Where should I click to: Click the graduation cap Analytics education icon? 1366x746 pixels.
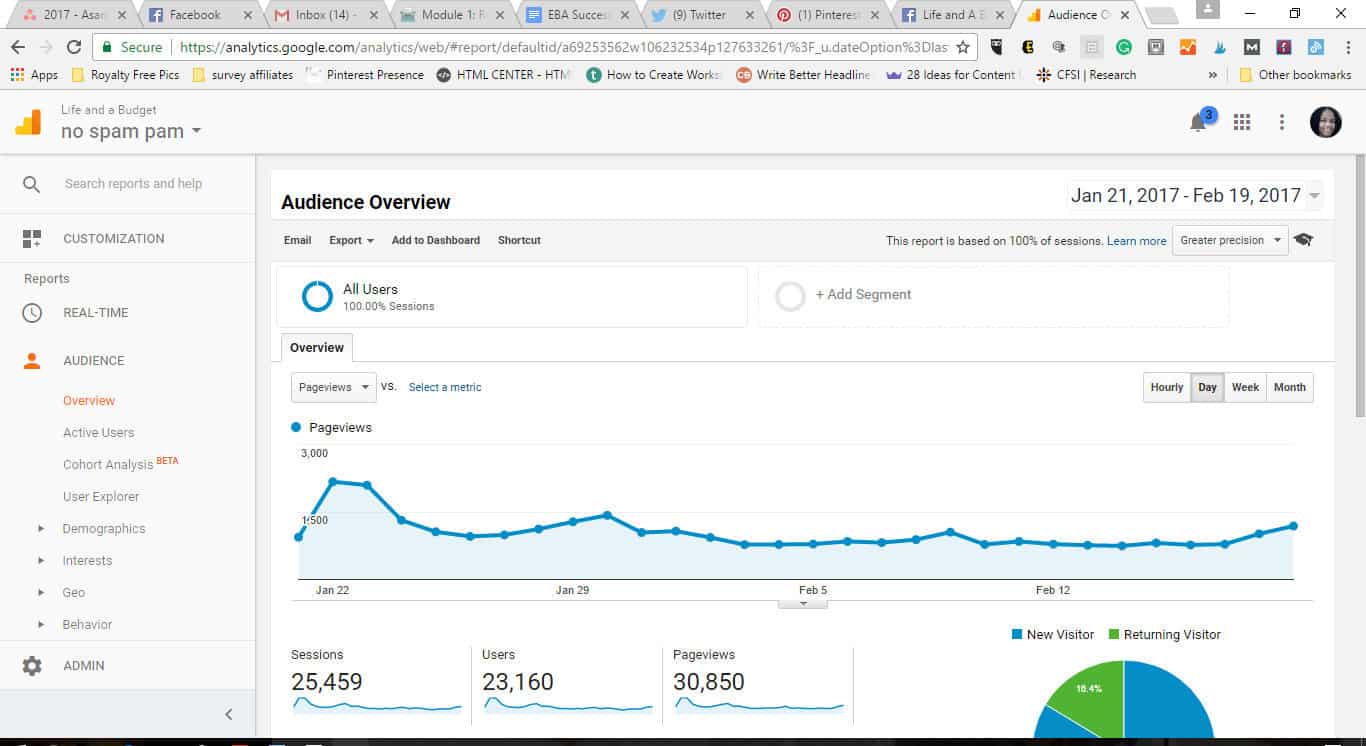pyautogui.click(x=1303, y=240)
